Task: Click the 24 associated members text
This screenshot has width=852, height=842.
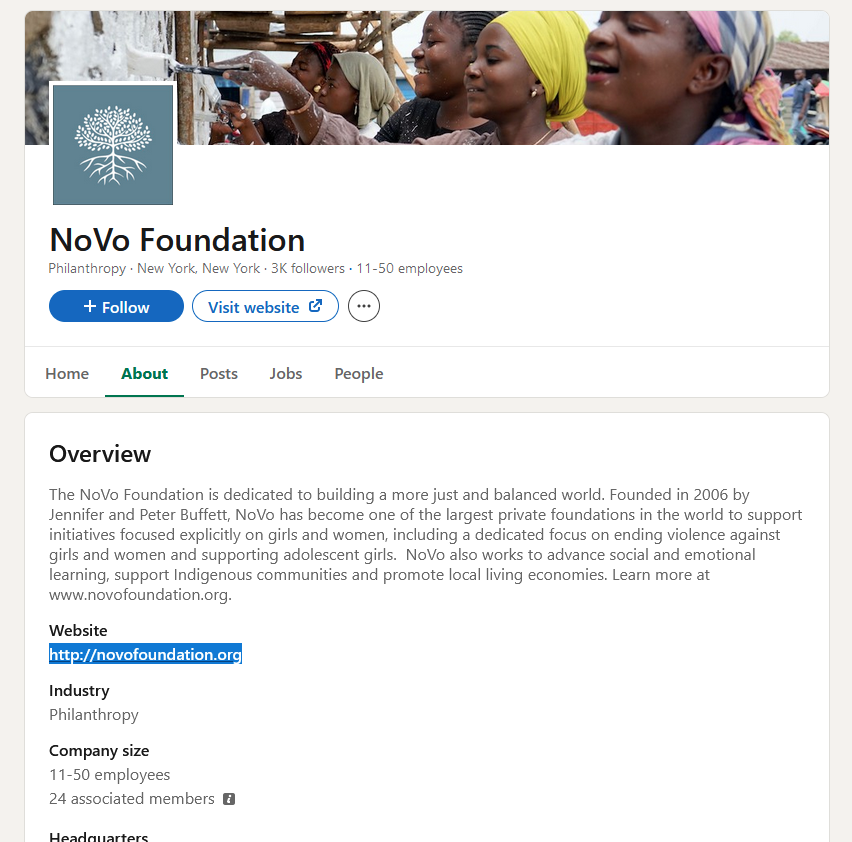Action: pyautogui.click(x=131, y=799)
